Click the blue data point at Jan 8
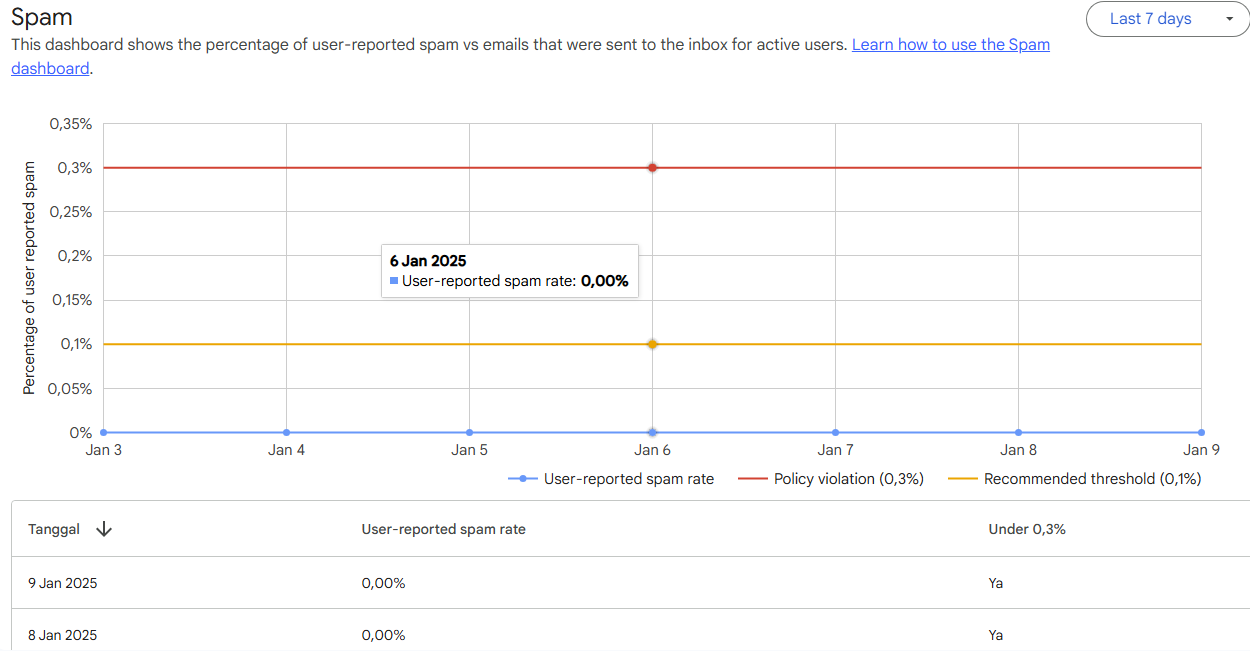The height and width of the screenshot is (651, 1250). (1018, 432)
